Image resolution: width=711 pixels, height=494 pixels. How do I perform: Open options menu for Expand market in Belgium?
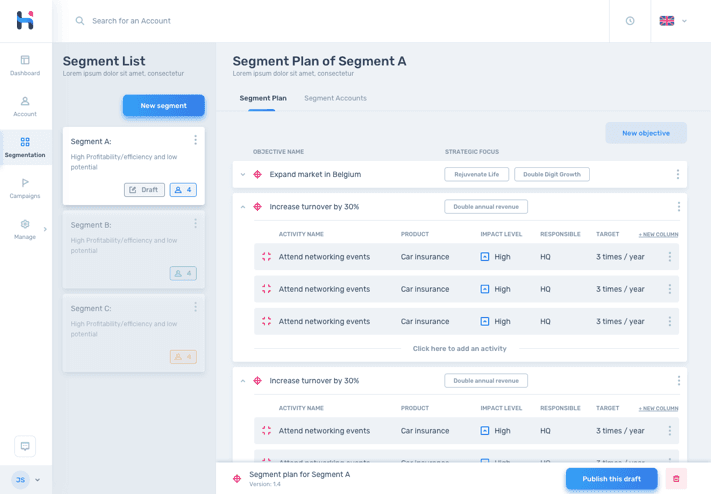click(678, 174)
